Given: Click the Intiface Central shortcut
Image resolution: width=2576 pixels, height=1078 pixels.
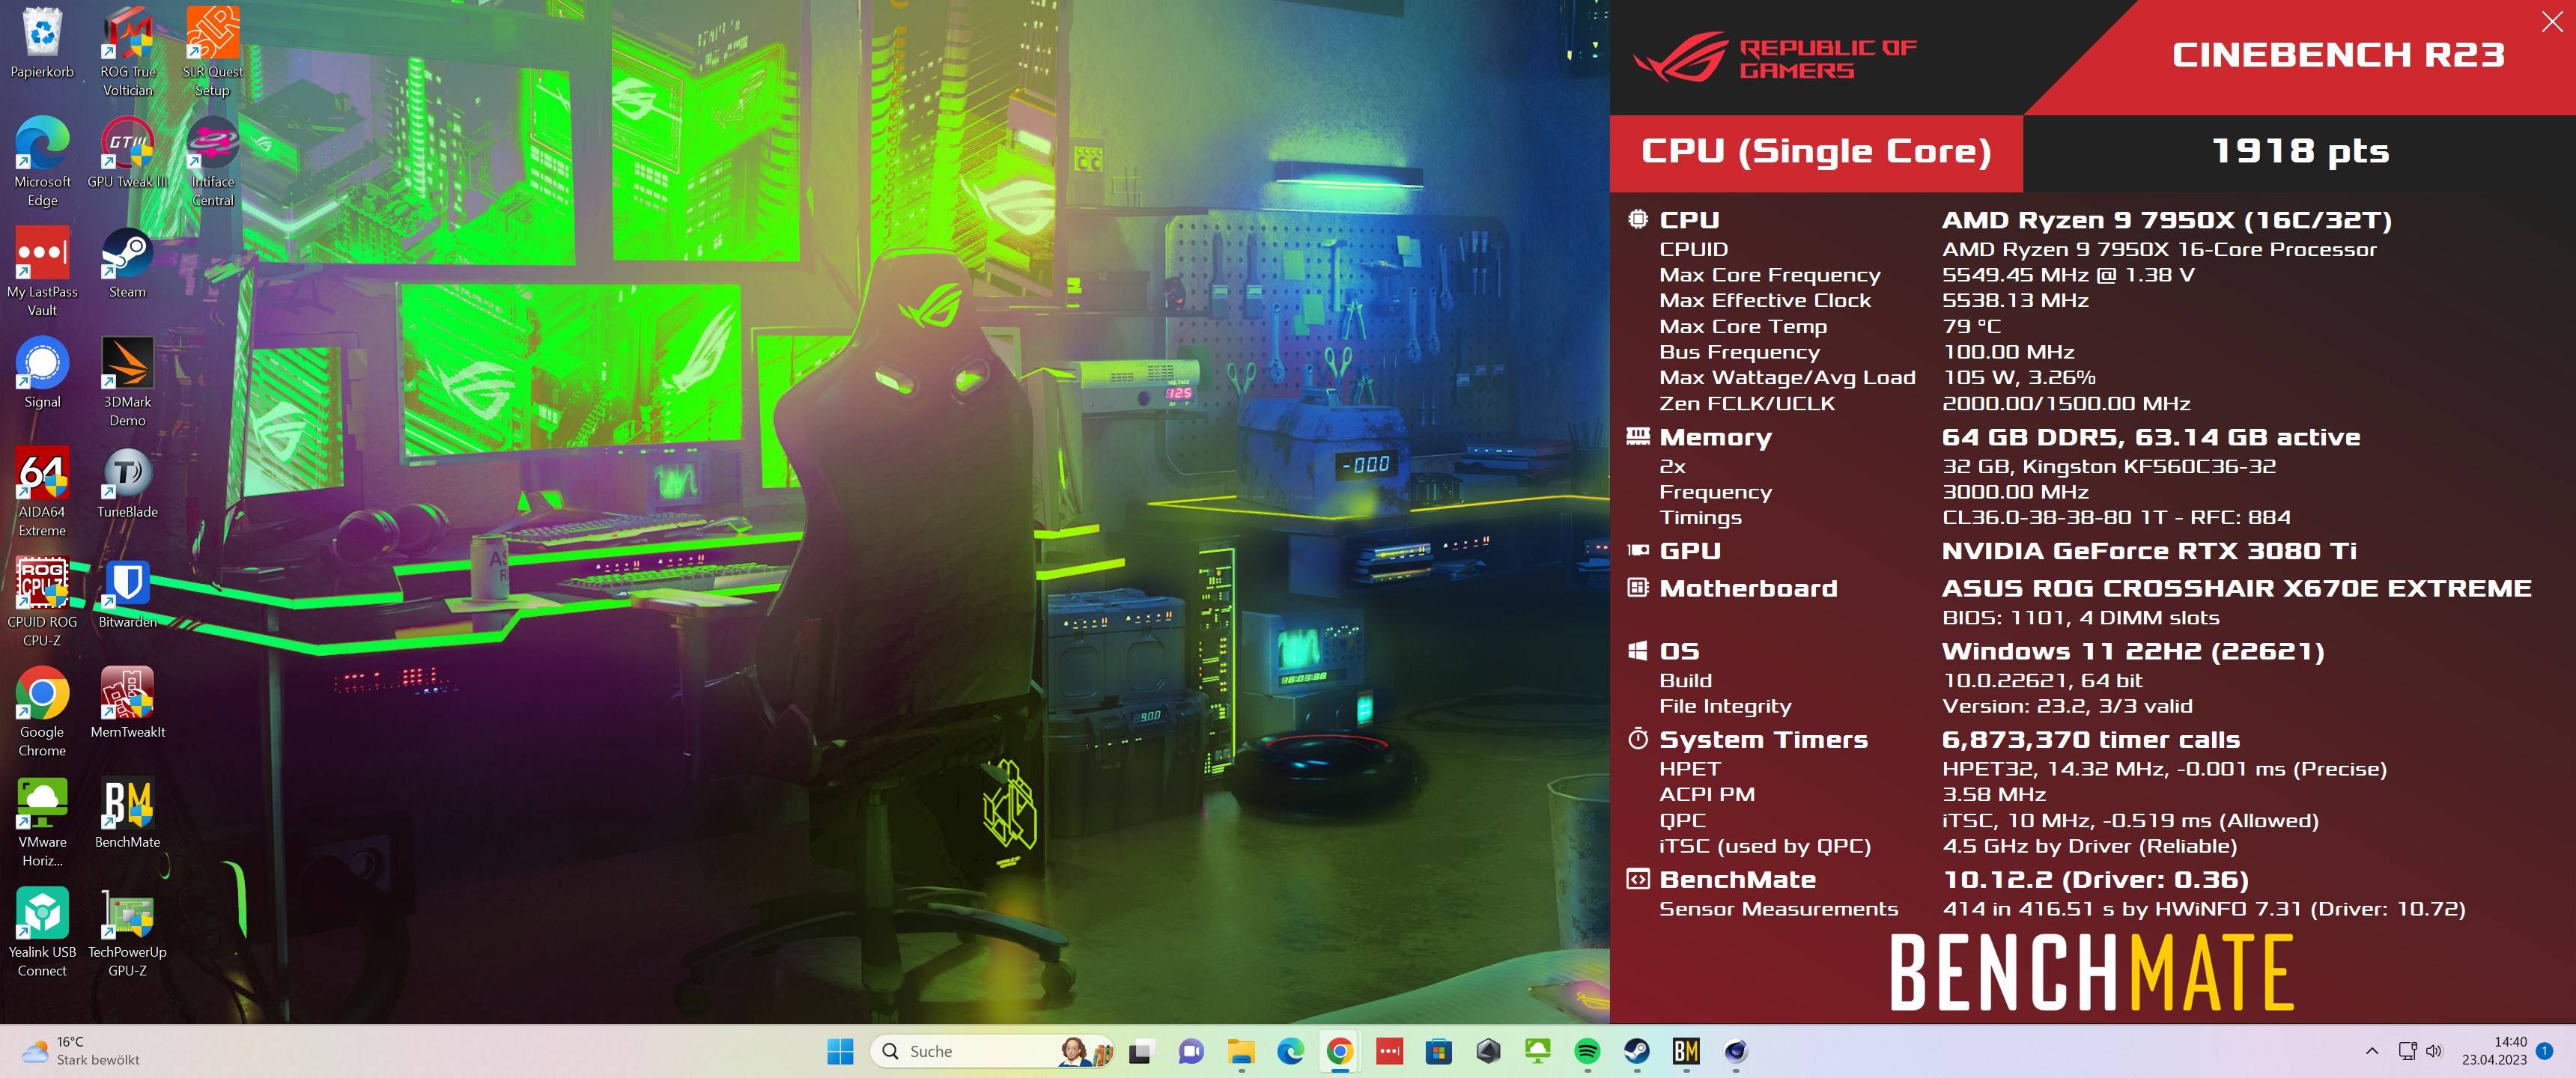Looking at the screenshot, I should coord(212,162).
